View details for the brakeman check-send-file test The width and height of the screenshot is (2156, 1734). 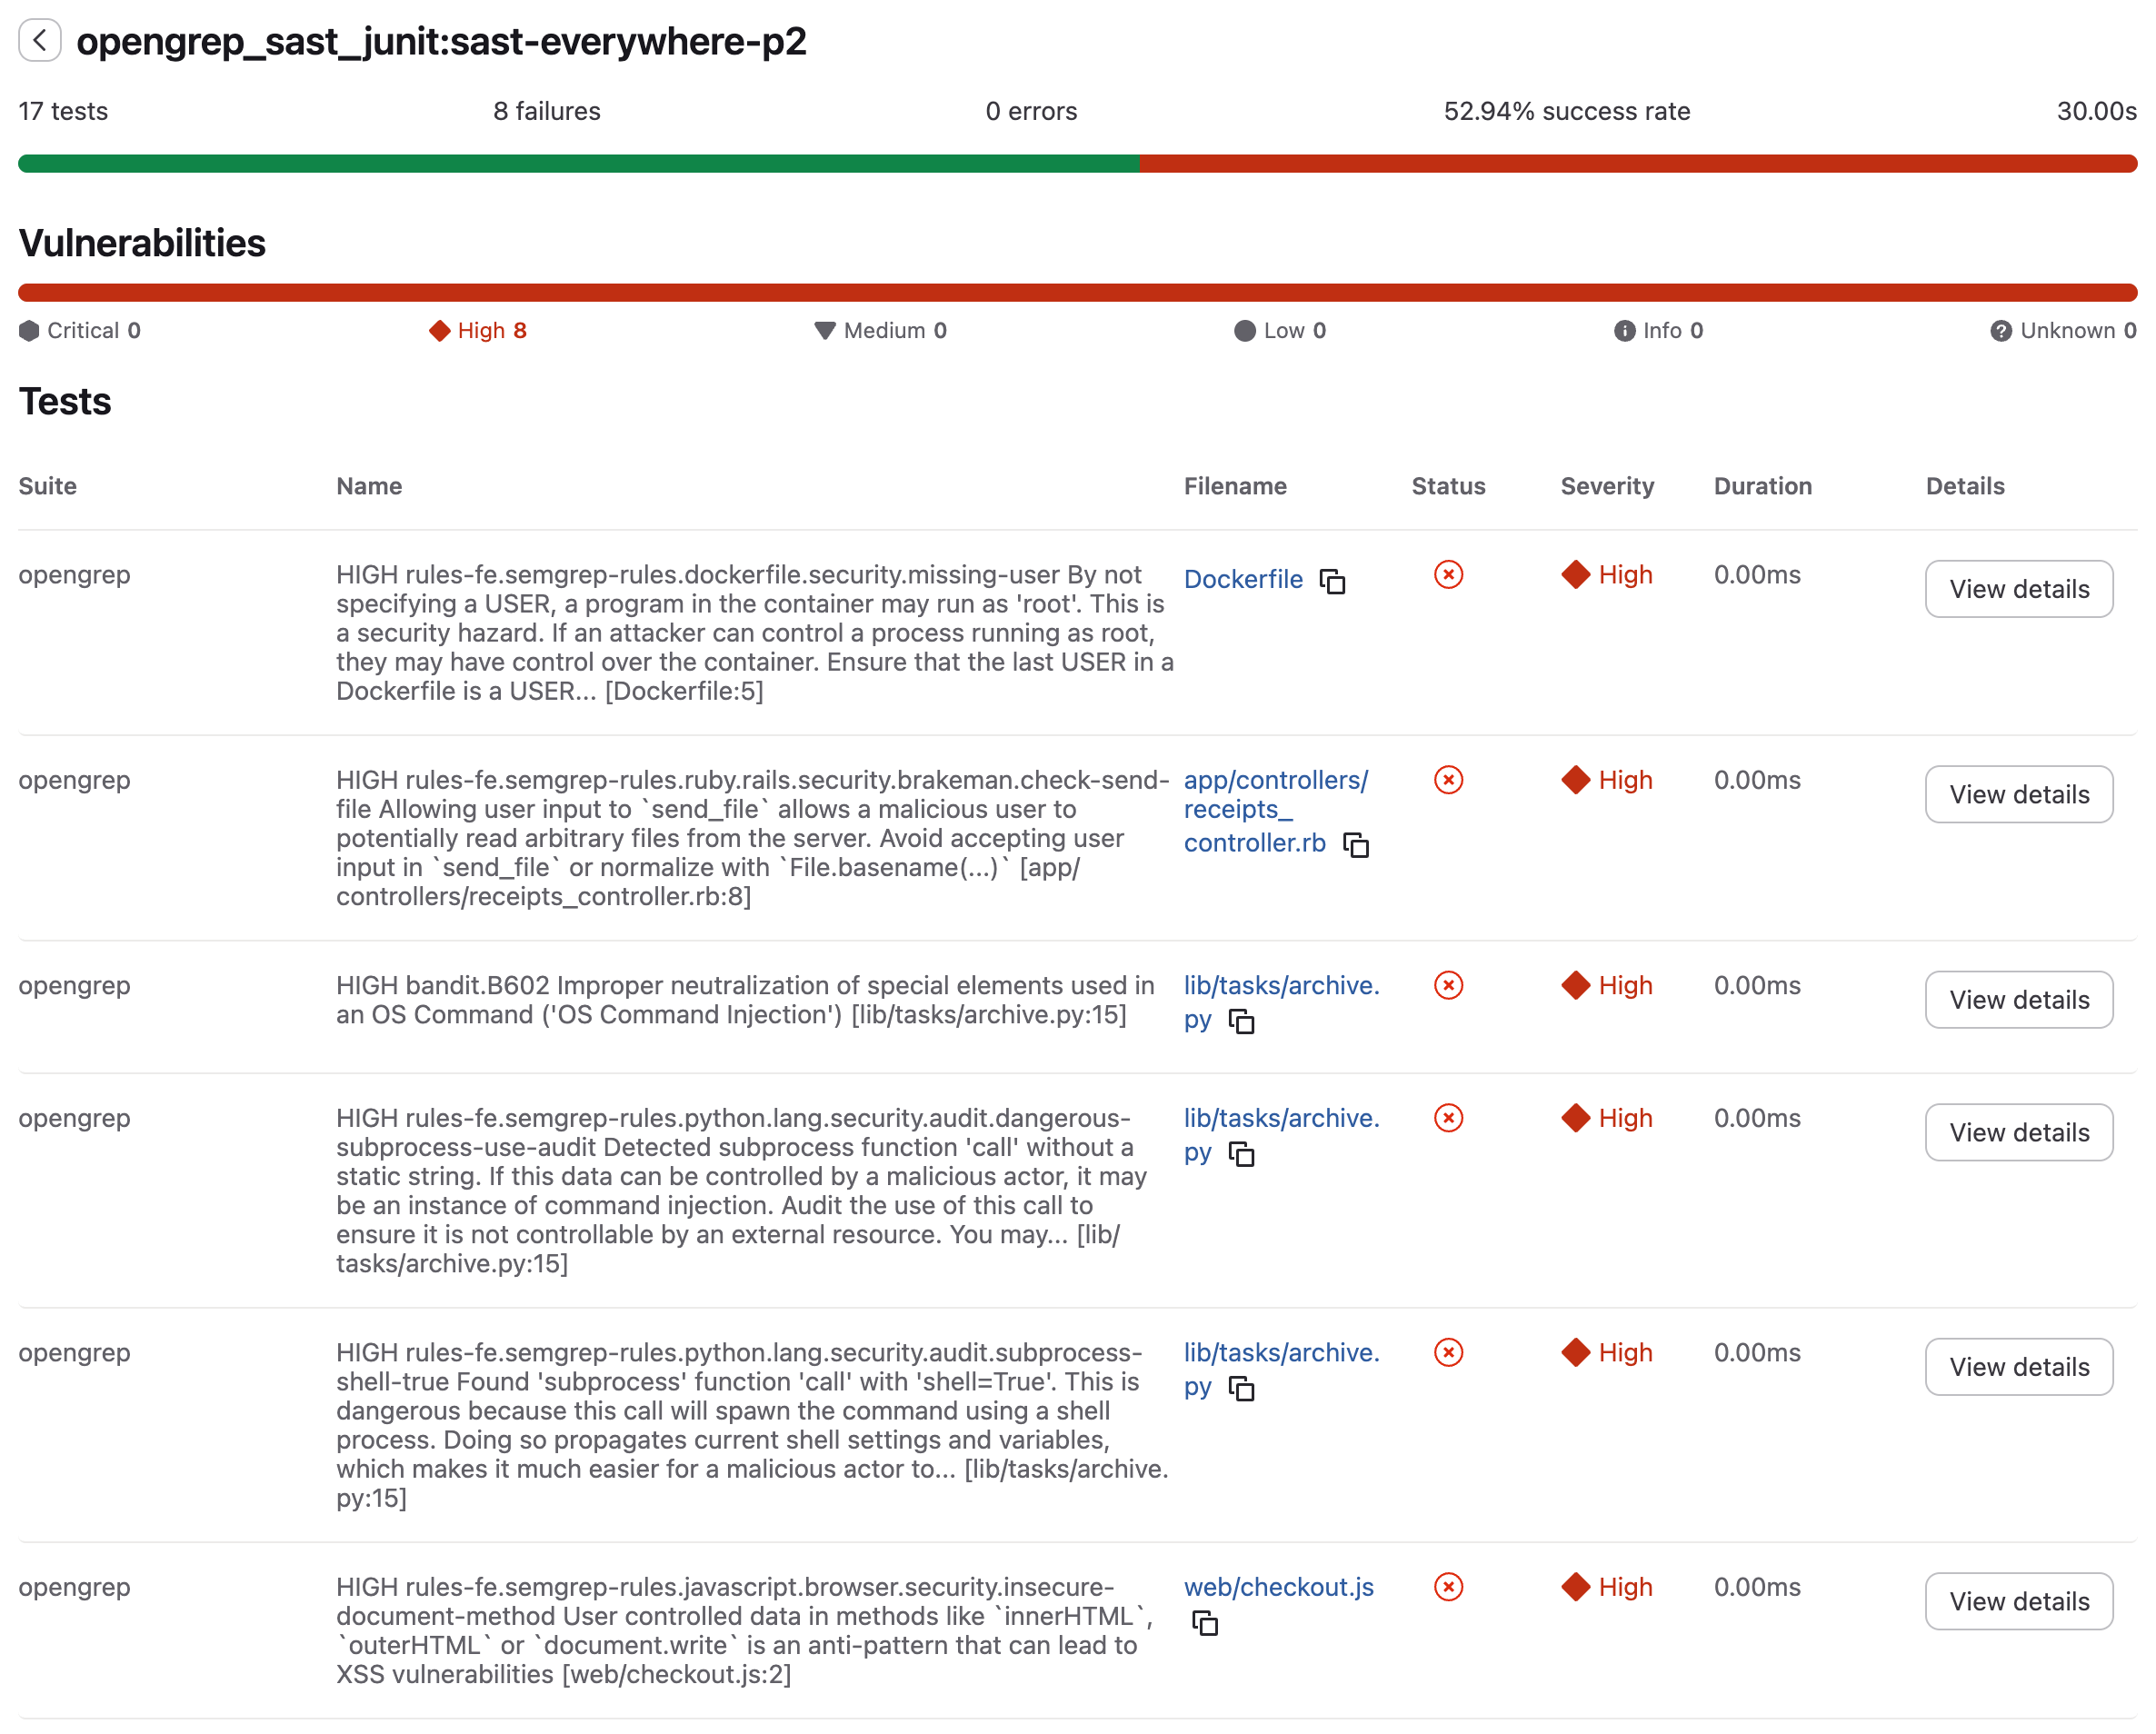point(2019,794)
